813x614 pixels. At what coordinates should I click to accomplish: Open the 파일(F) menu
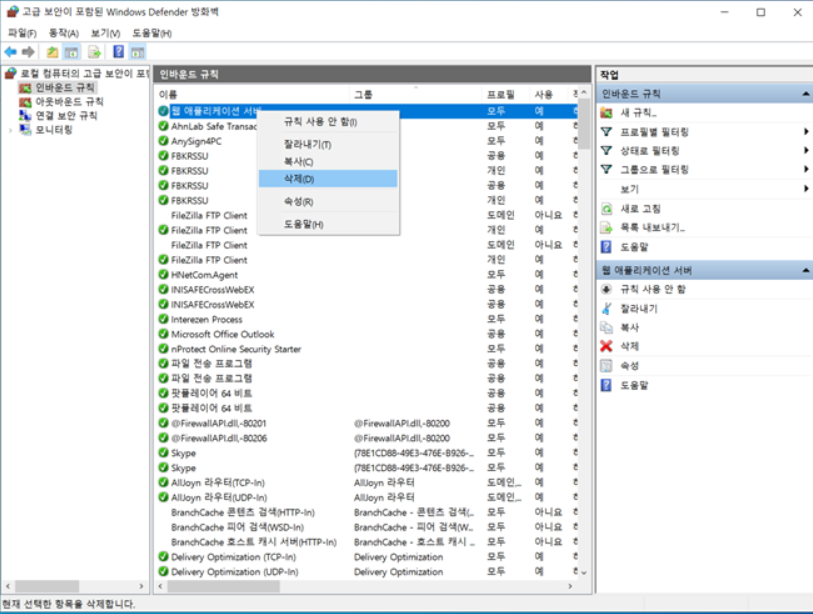click(x=22, y=33)
